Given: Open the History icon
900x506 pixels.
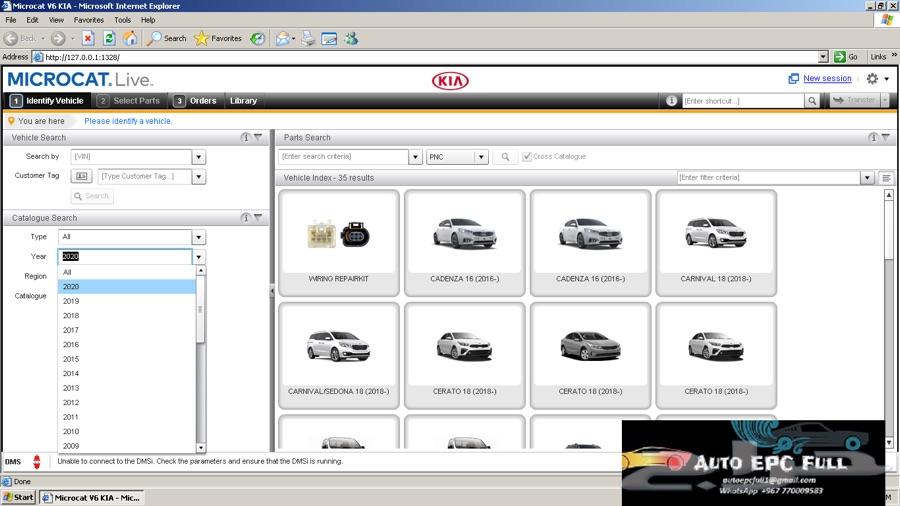Looking at the screenshot, I should (258, 38).
